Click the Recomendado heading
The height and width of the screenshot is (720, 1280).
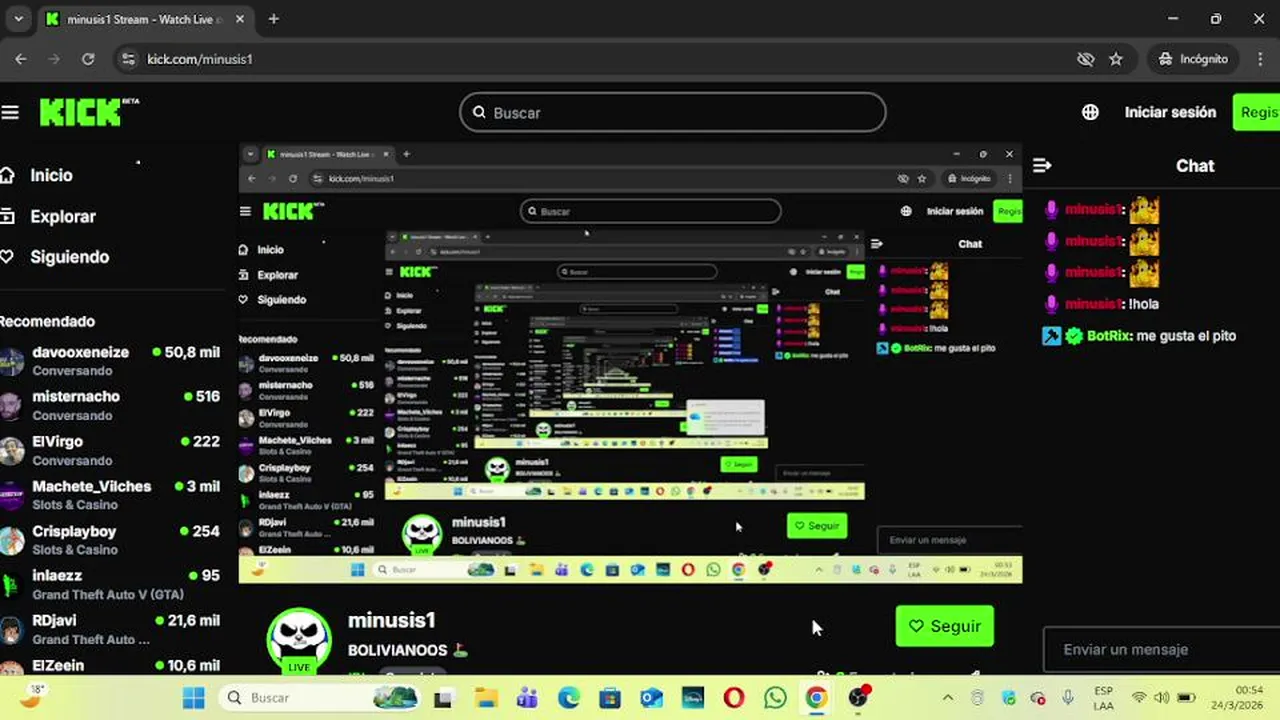pos(47,321)
